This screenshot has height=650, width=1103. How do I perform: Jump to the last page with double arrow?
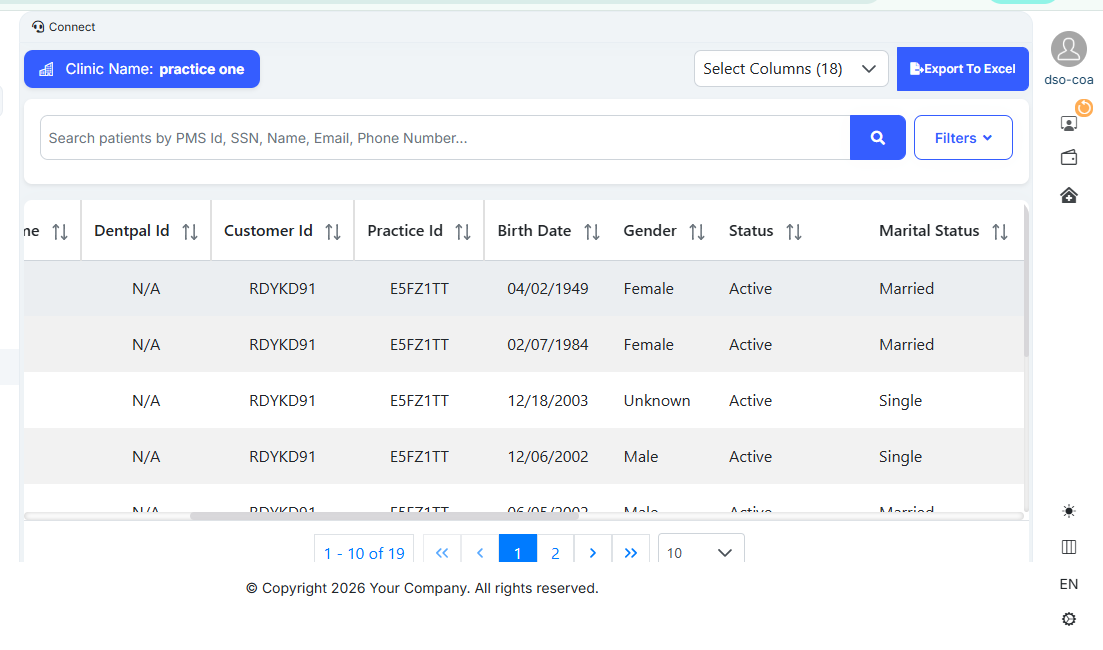point(631,552)
